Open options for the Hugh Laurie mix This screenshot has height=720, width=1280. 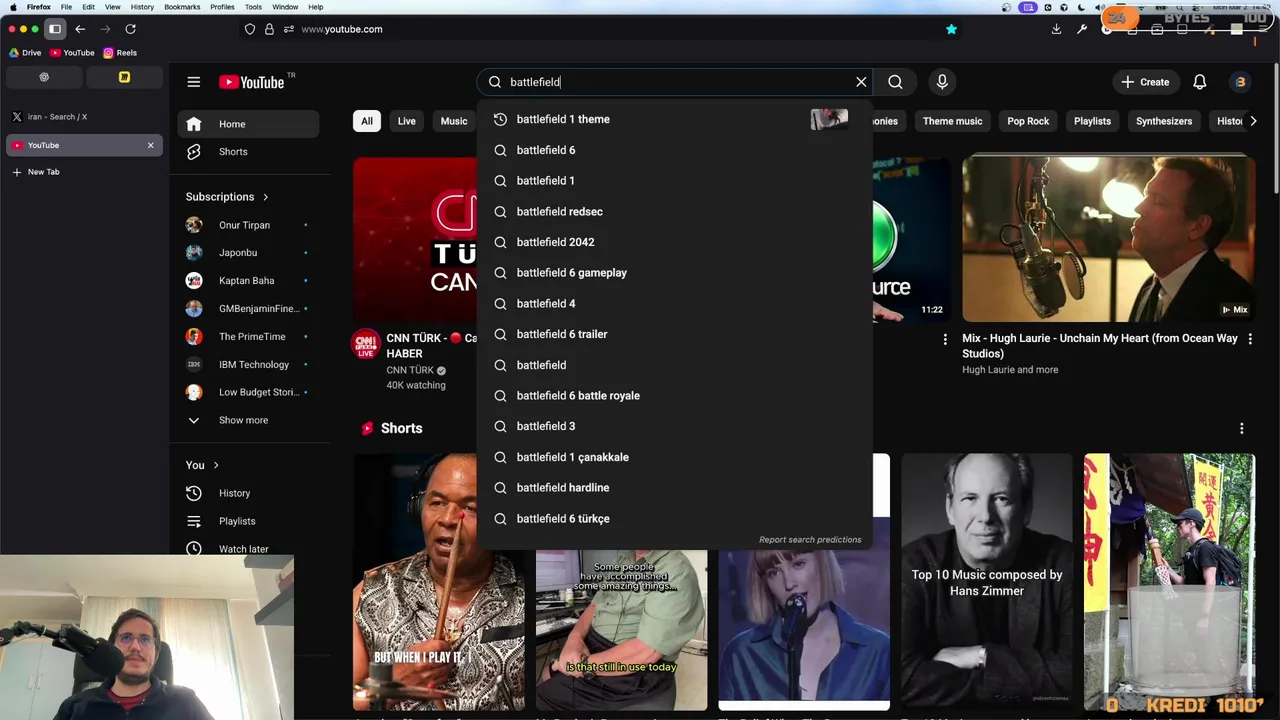(1249, 340)
